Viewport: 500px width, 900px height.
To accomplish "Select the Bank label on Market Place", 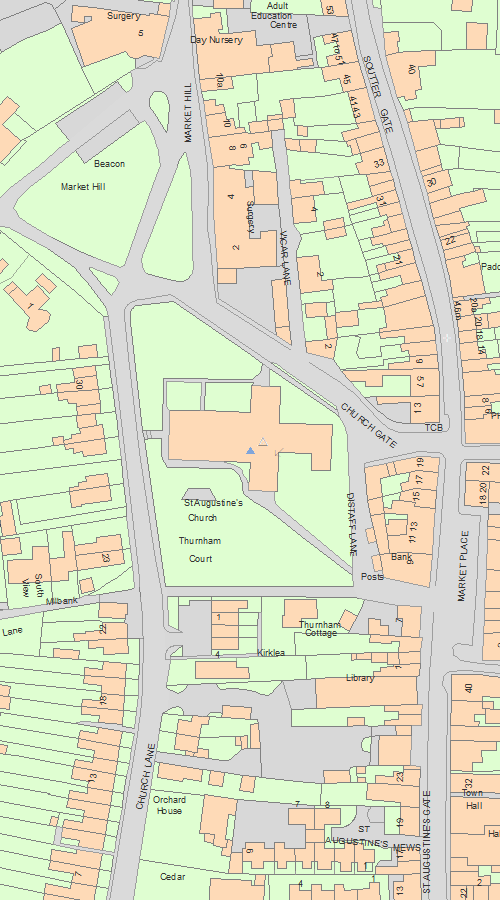I will 402,557.
